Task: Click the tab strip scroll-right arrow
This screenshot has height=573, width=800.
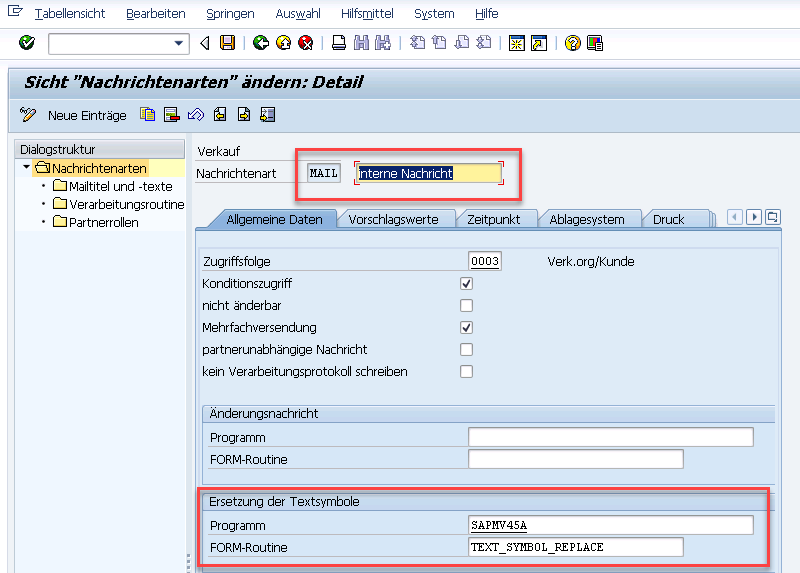Action: pos(754,217)
